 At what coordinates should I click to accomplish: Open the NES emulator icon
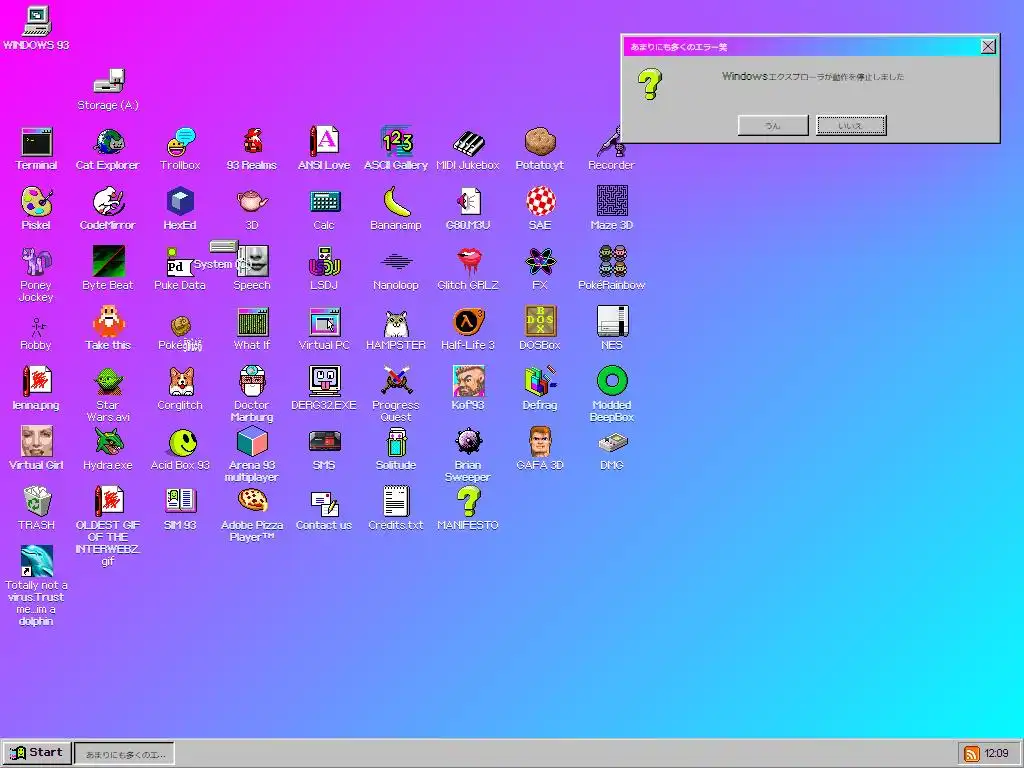click(612, 323)
